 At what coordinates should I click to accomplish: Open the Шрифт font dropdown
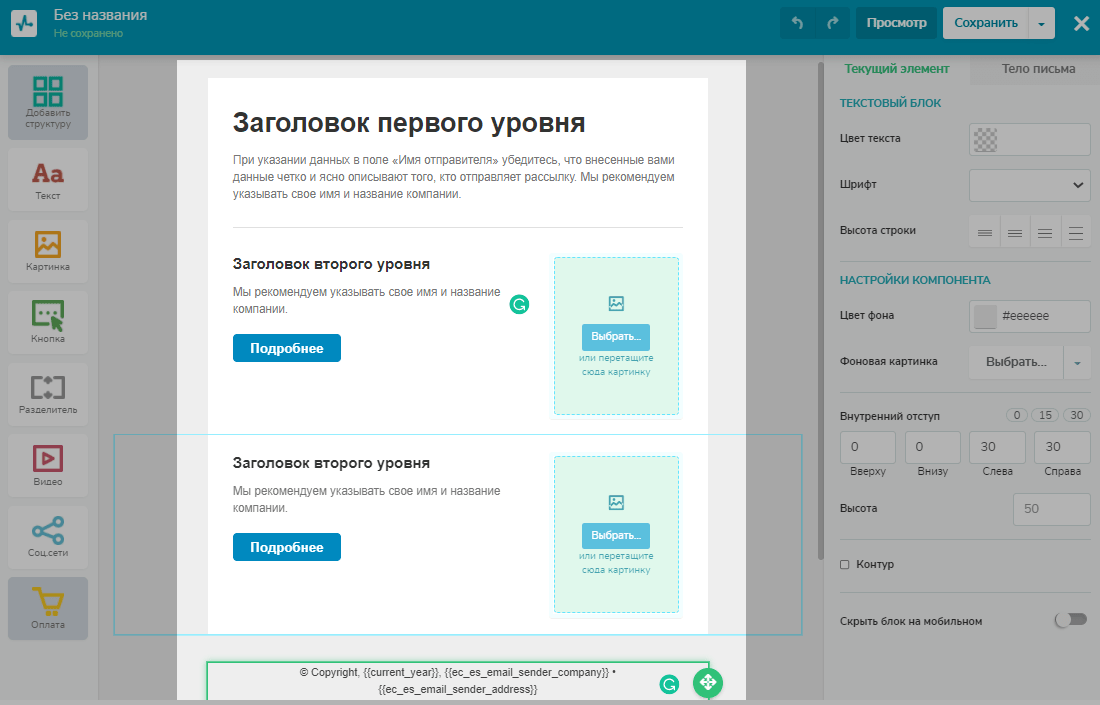tap(1029, 185)
